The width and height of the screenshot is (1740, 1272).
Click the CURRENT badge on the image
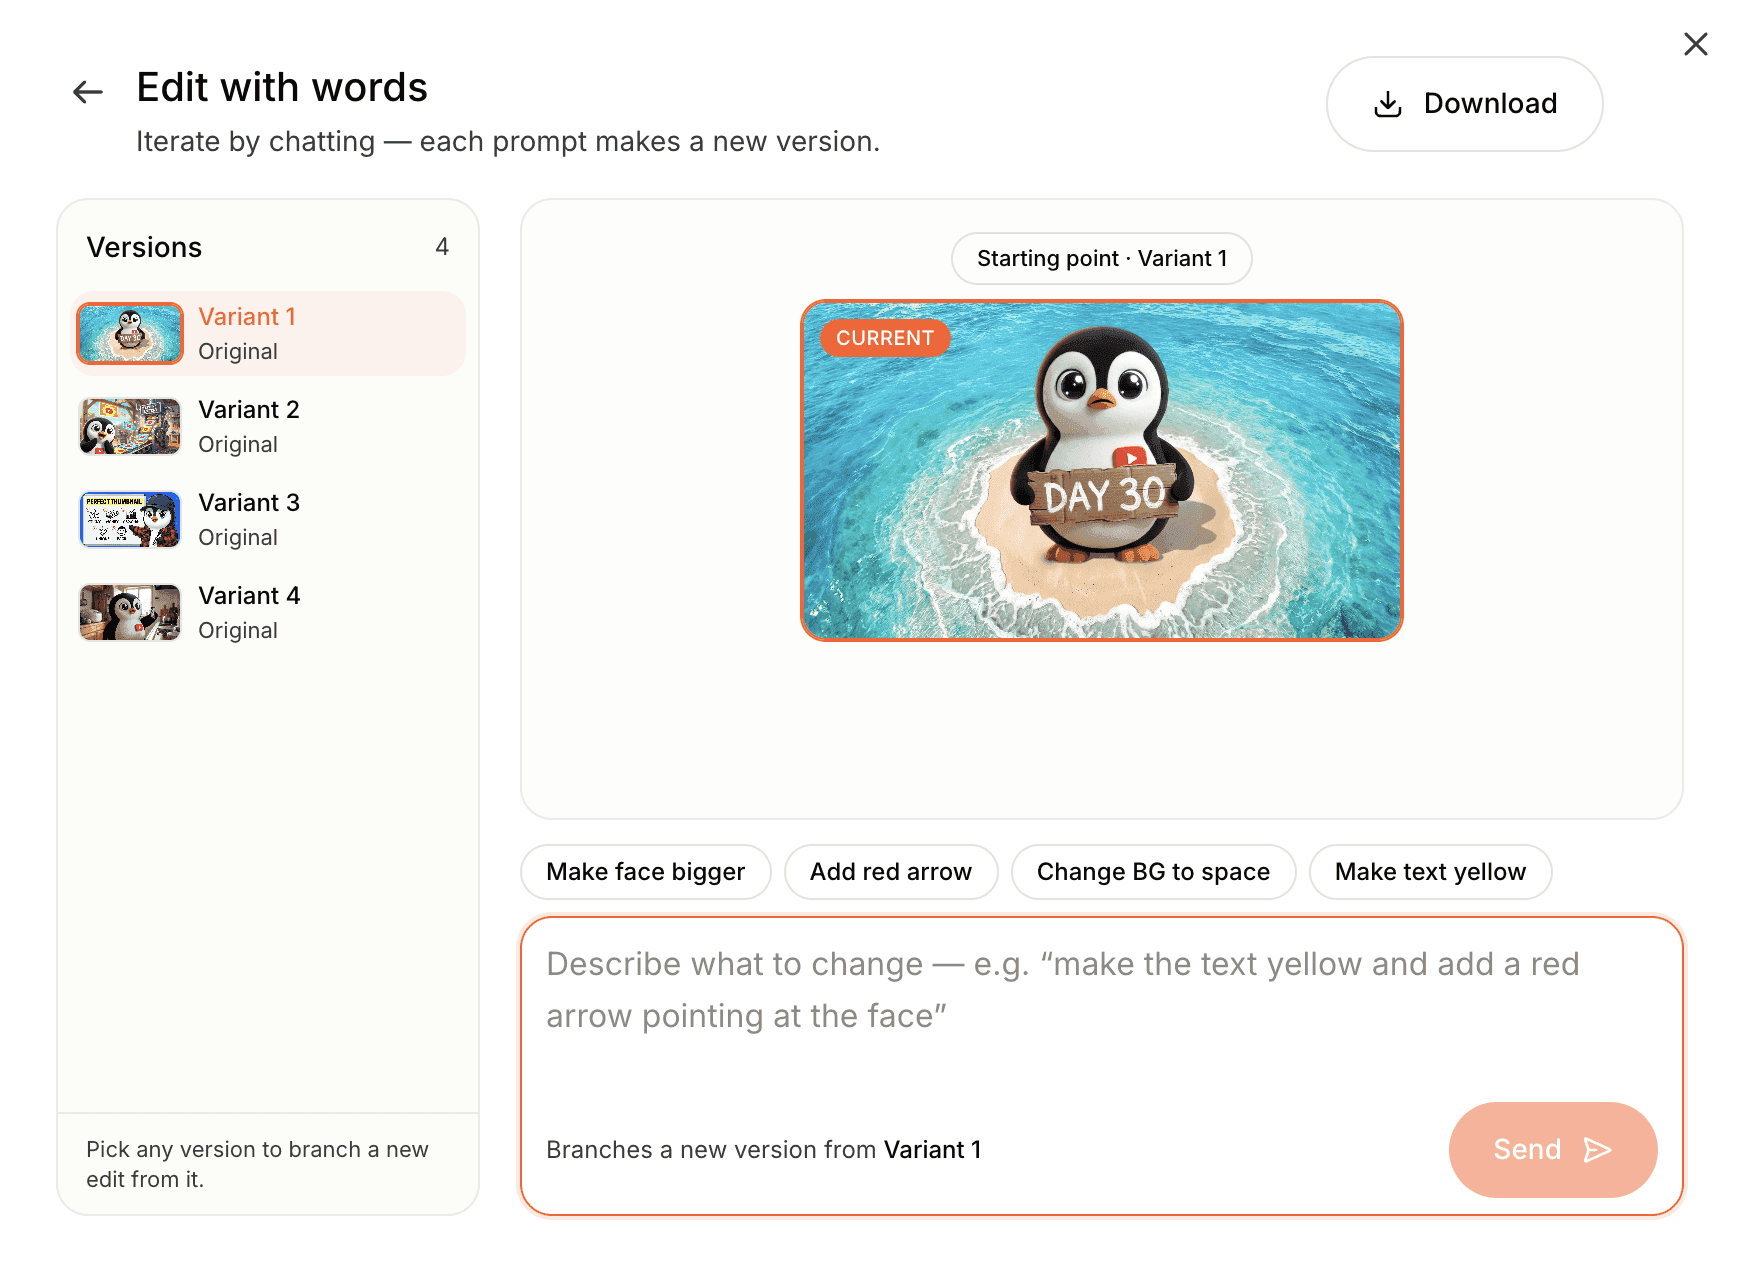885,338
